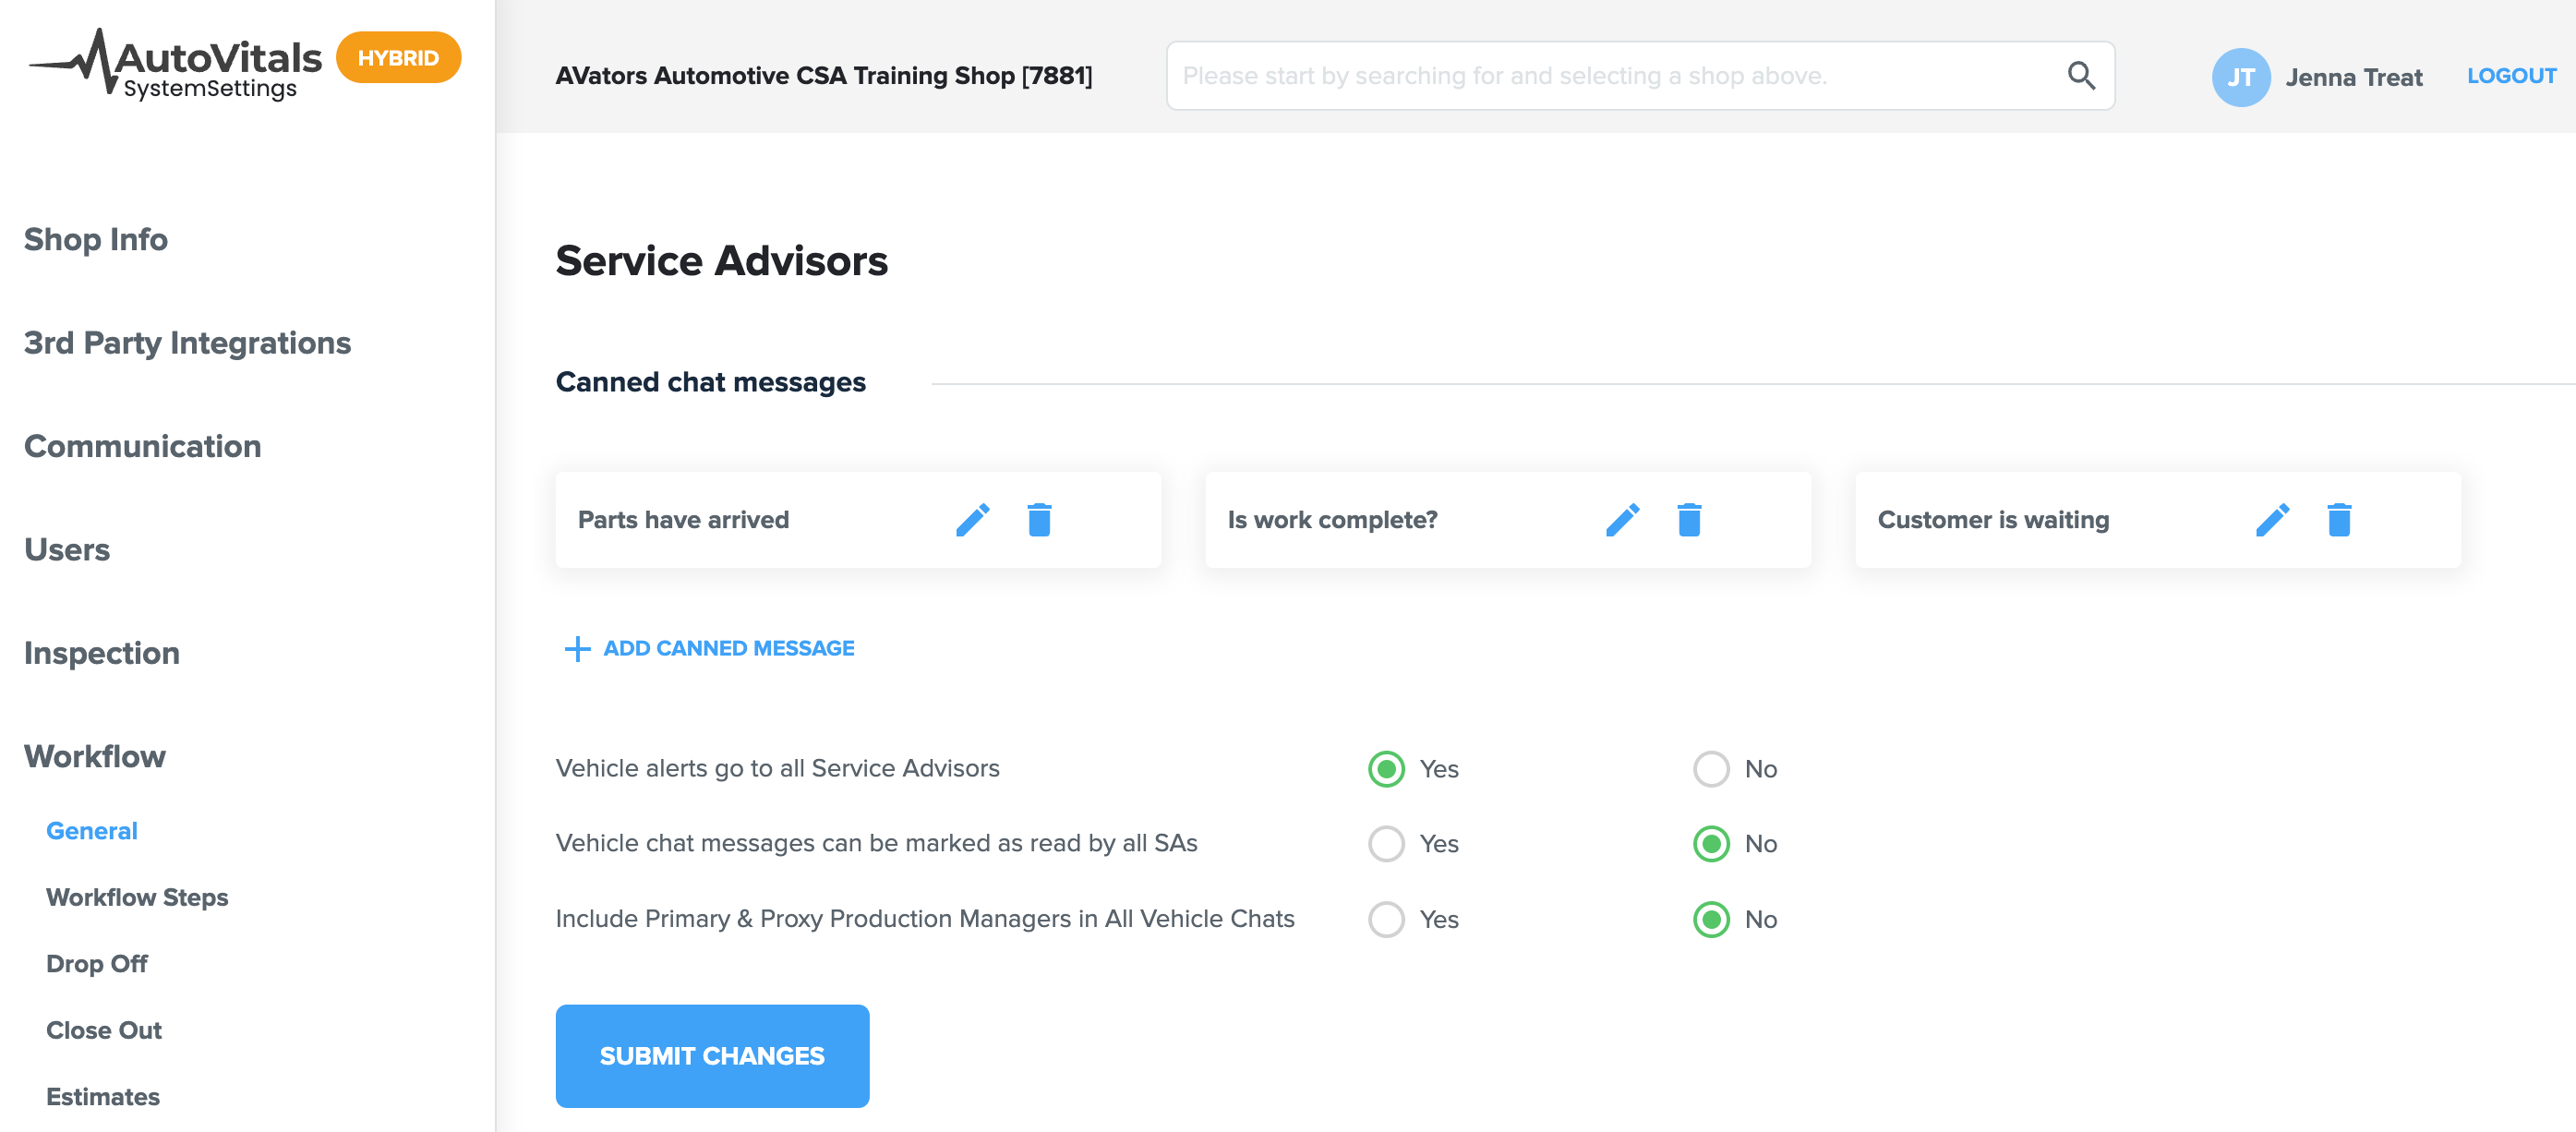The image size is (2576, 1132).
Task: Delete the Parts have arrived message
Action: pos(1039,520)
